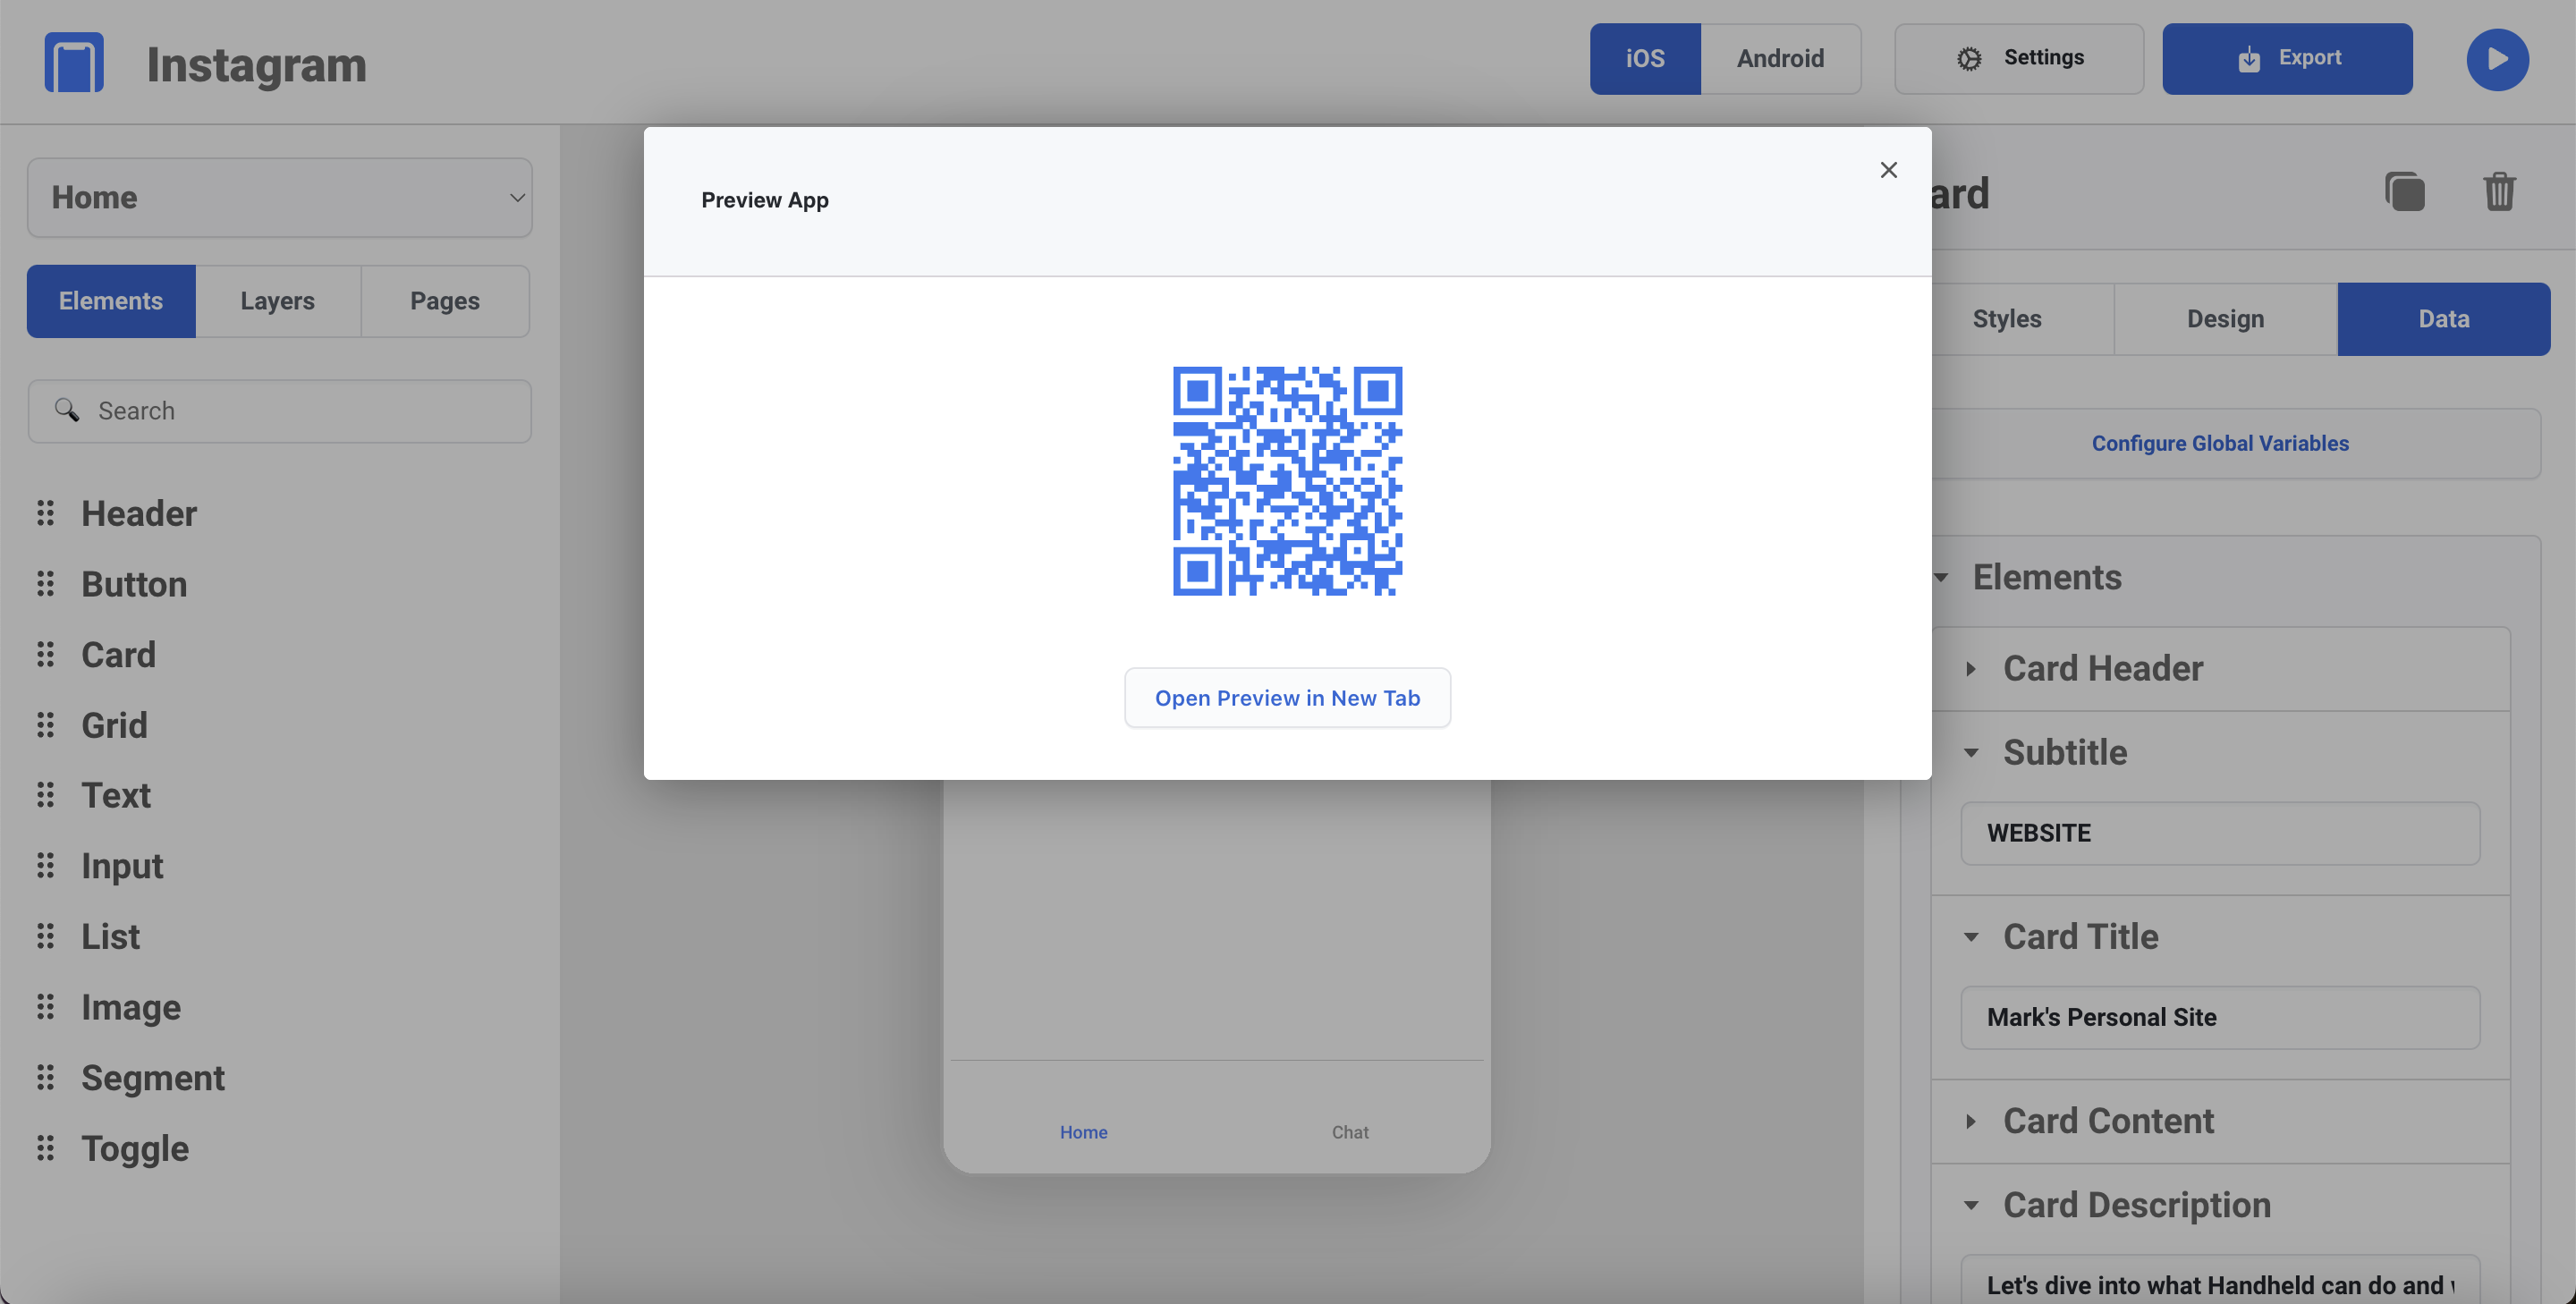
Task: Open Configure Global Variables link
Action: pyautogui.click(x=2220, y=443)
